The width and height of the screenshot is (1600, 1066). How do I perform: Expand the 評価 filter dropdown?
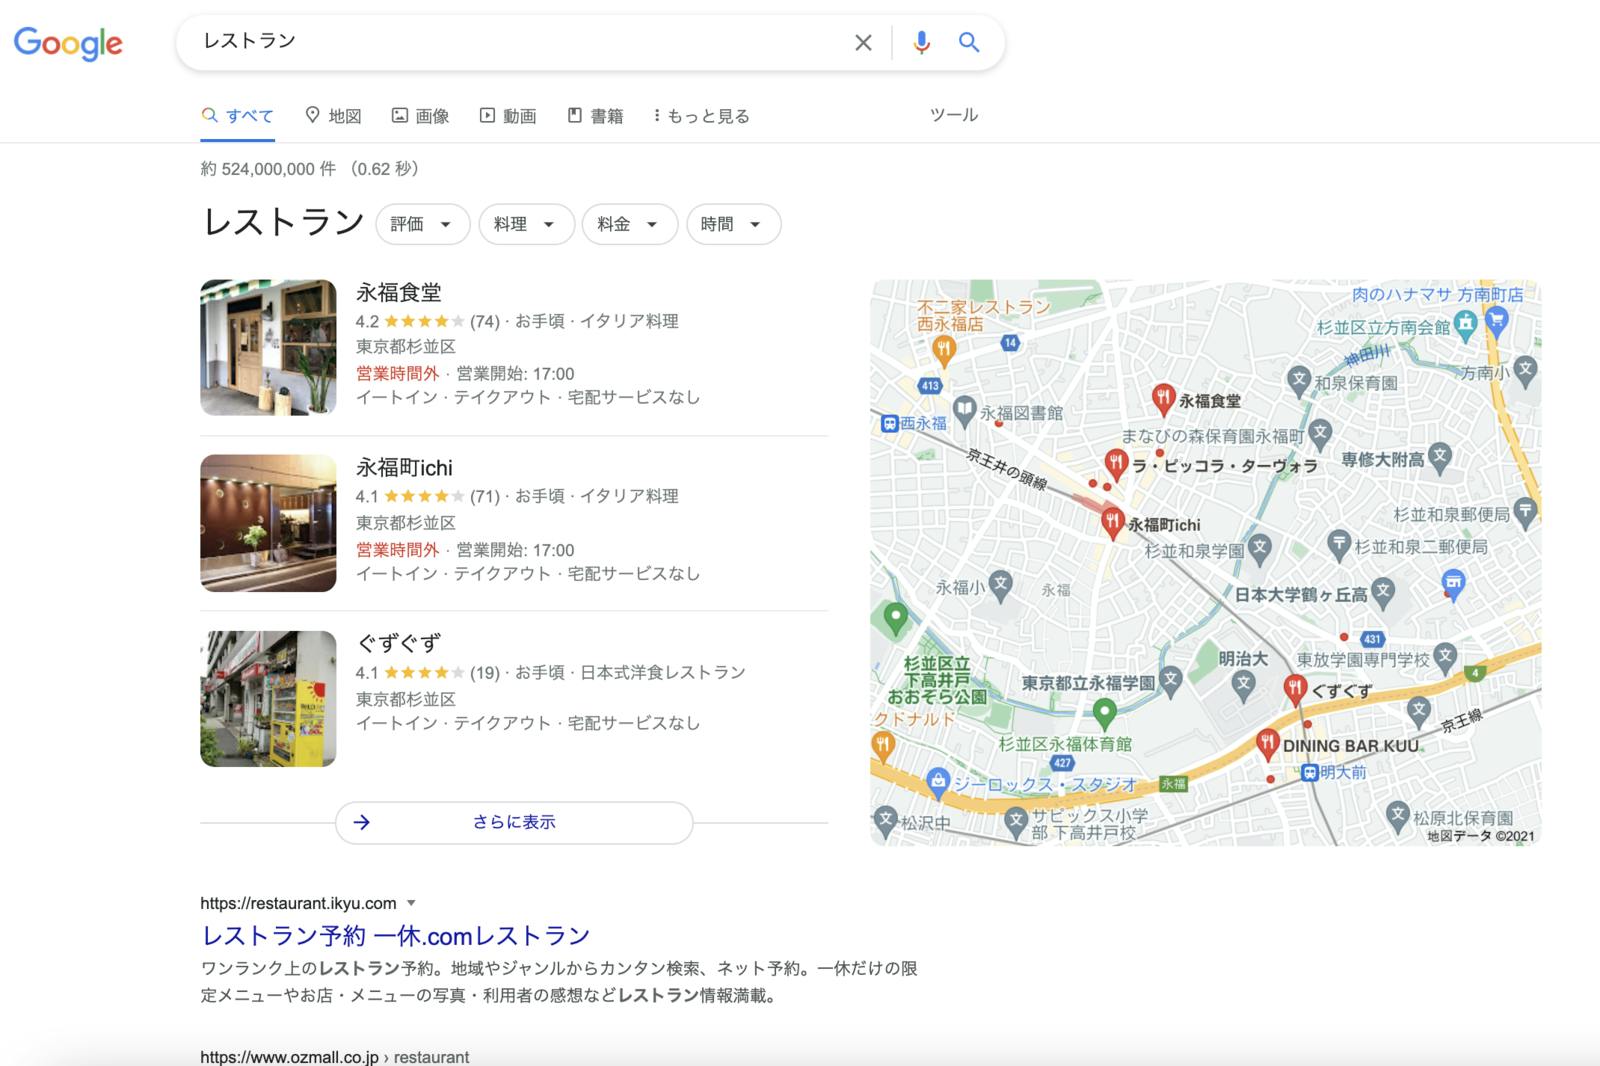[x=422, y=224]
